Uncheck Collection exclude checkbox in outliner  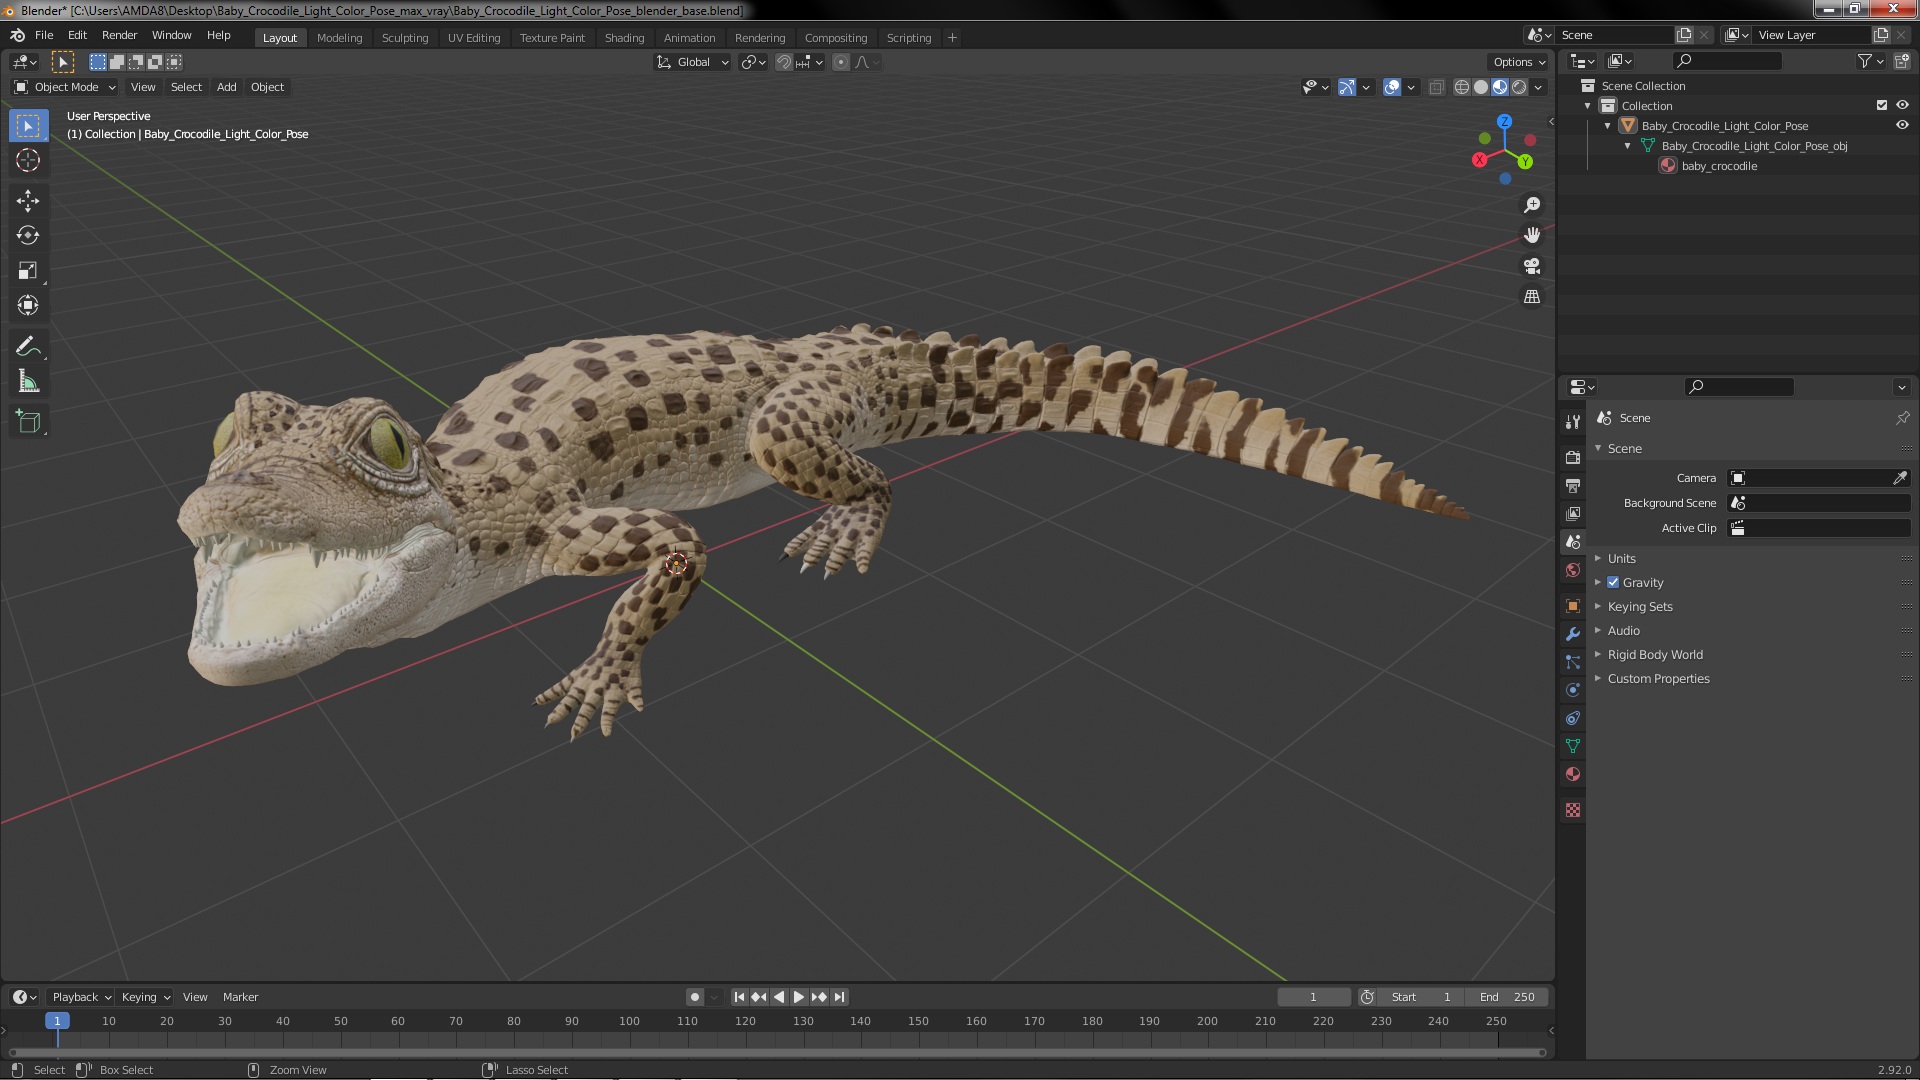1882,105
